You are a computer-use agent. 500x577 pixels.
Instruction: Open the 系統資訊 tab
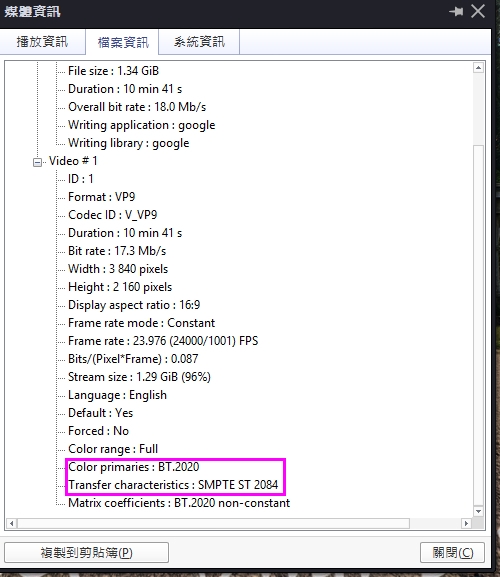click(199, 42)
